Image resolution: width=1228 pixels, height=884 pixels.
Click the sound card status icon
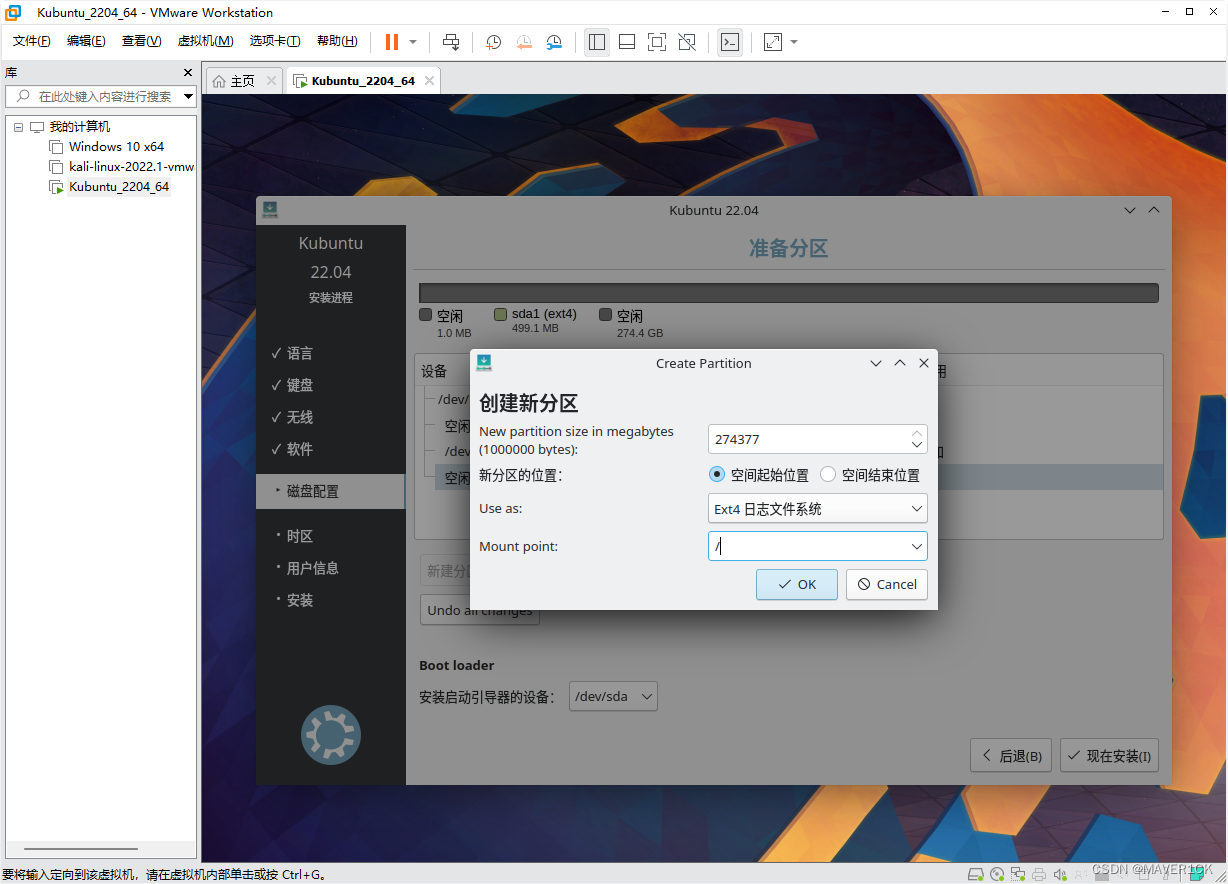(x=1060, y=874)
